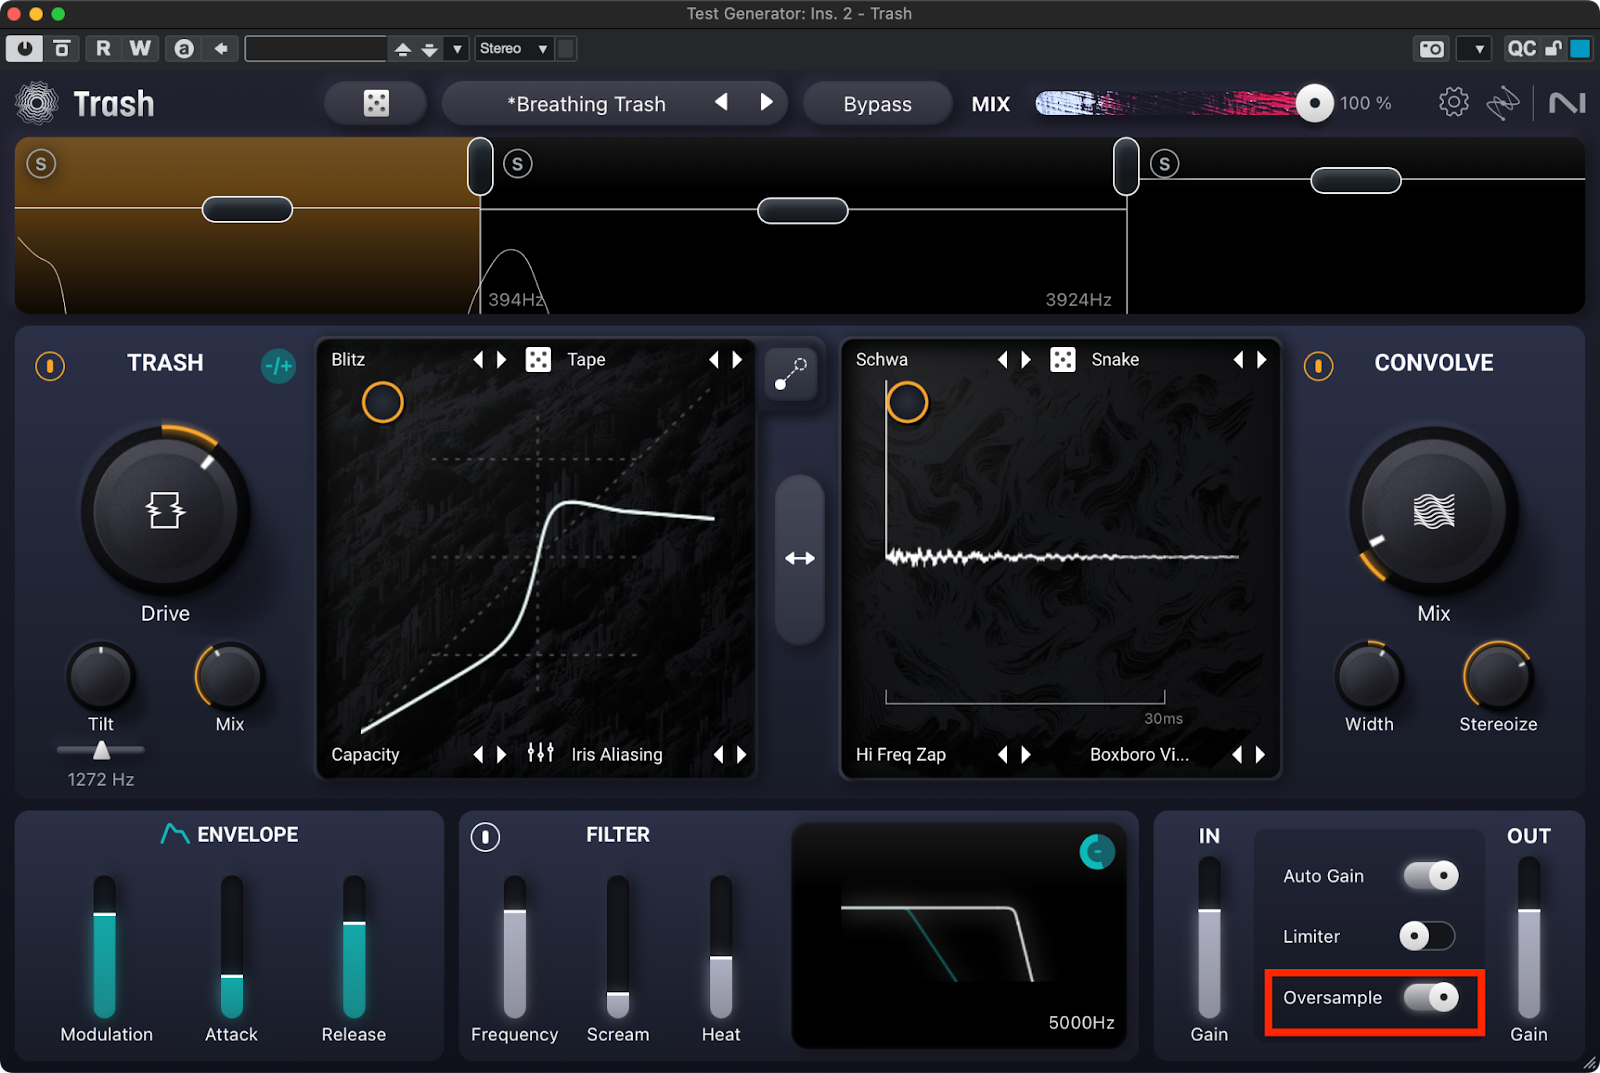Click the Envelope curve icon
This screenshot has width=1600, height=1073.
point(175,833)
